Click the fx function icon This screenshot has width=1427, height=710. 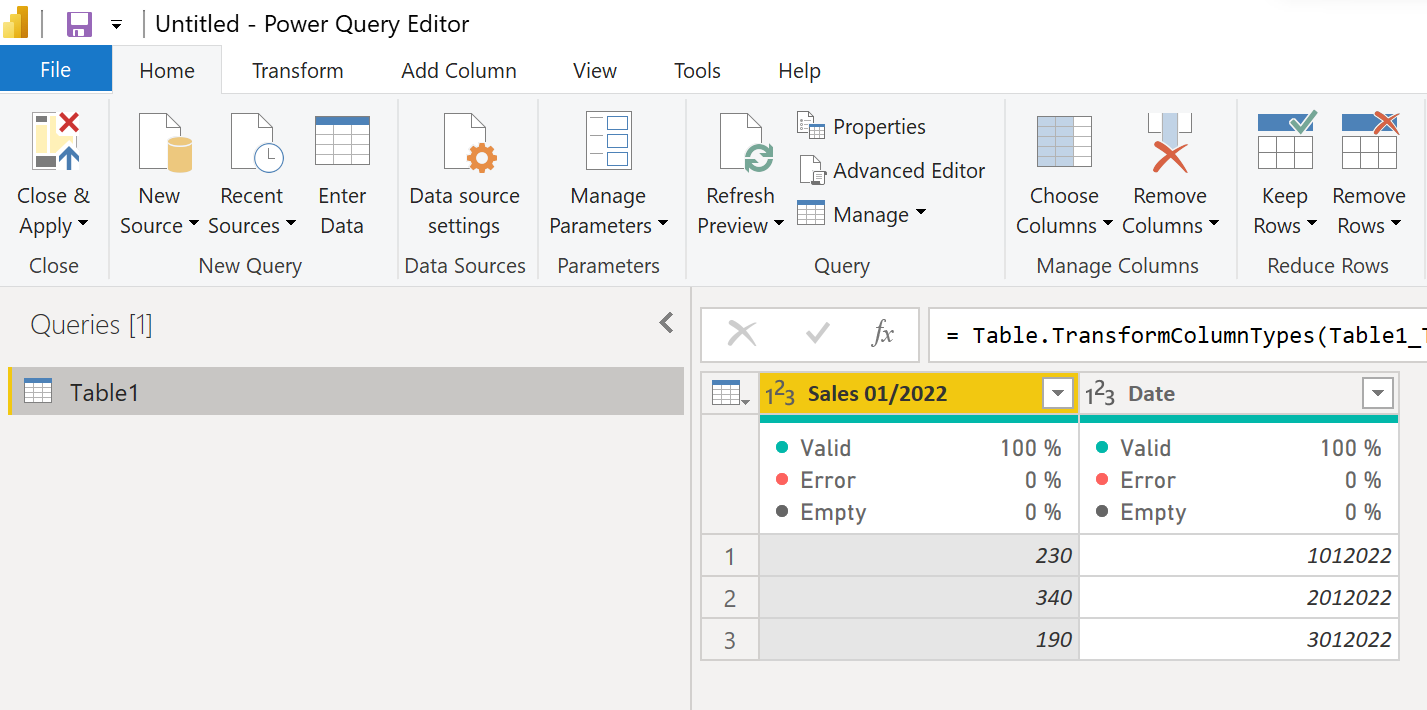coord(882,334)
